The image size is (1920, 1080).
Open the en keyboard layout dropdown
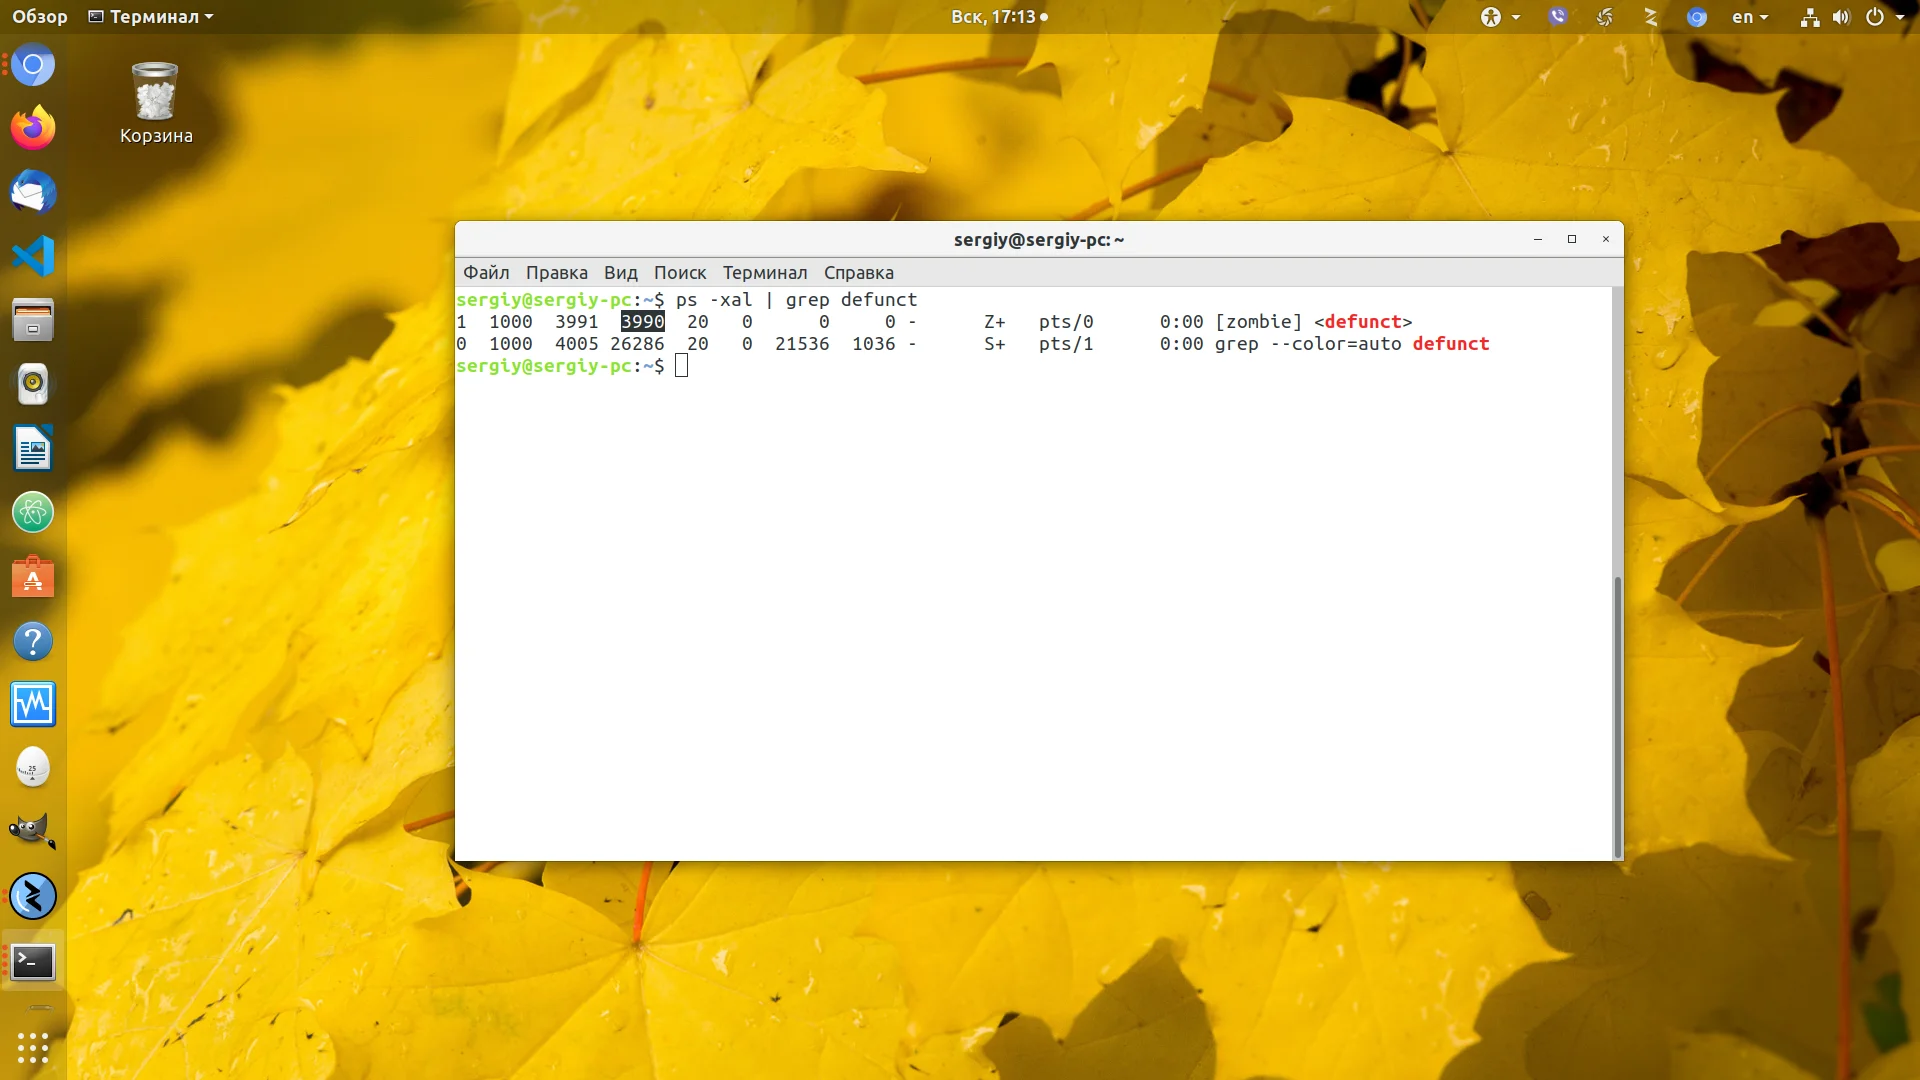tap(1749, 17)
